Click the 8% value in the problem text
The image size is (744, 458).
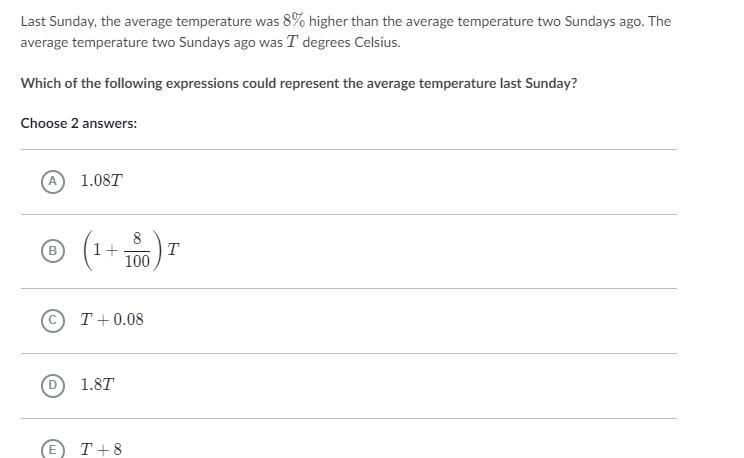click(x=293, y=21)
